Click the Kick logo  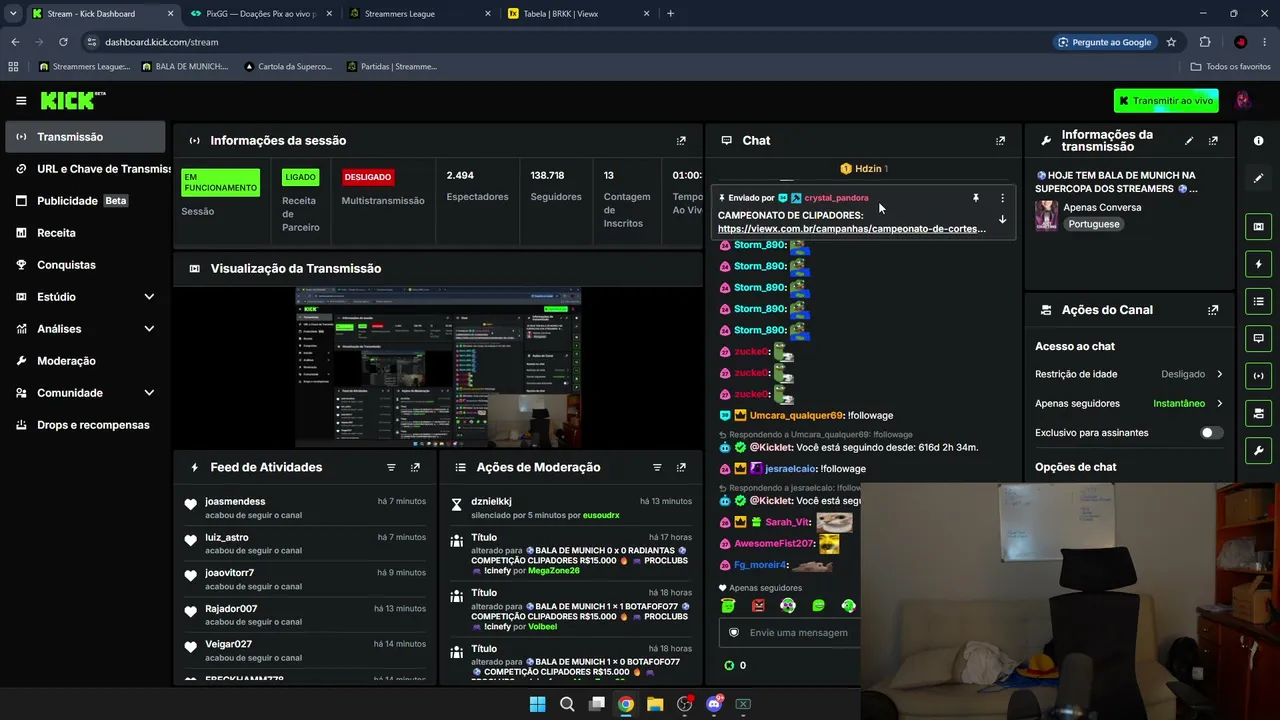click(x=72, y=100)
